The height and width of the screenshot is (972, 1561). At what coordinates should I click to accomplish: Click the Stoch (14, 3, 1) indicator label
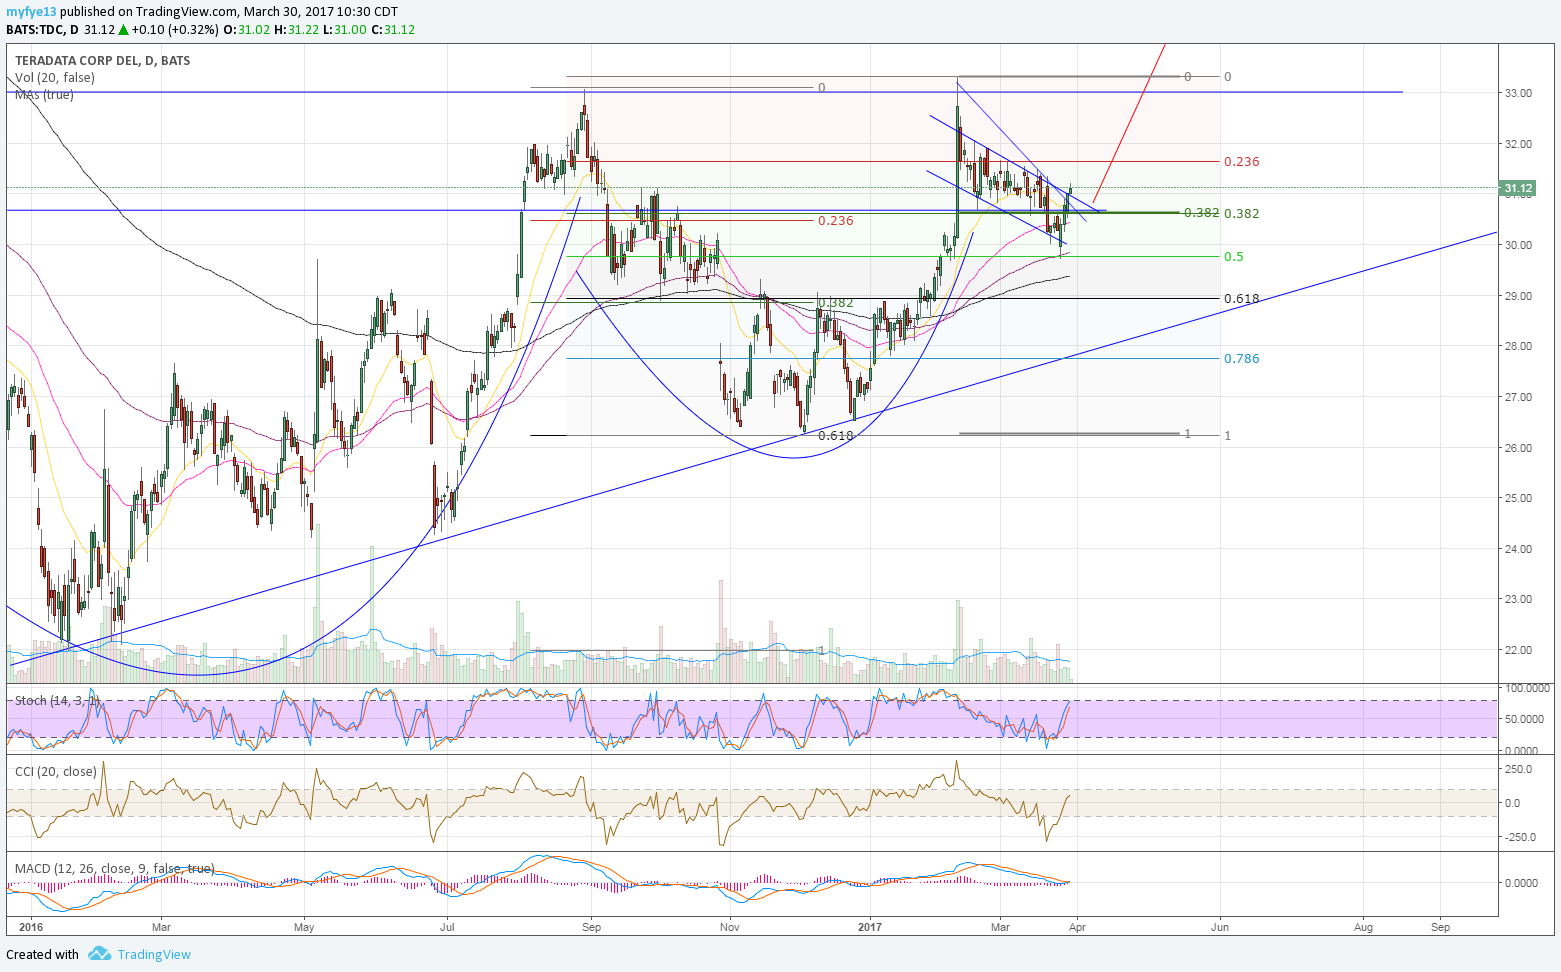pyautogui.click(x=57, y=700)
